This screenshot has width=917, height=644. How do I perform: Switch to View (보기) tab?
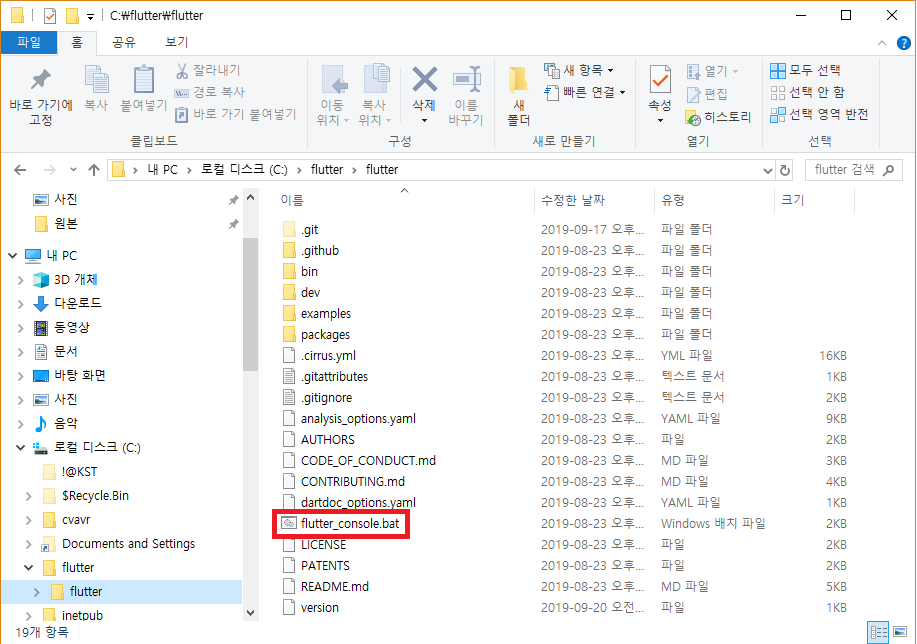[x=177, y=42]
